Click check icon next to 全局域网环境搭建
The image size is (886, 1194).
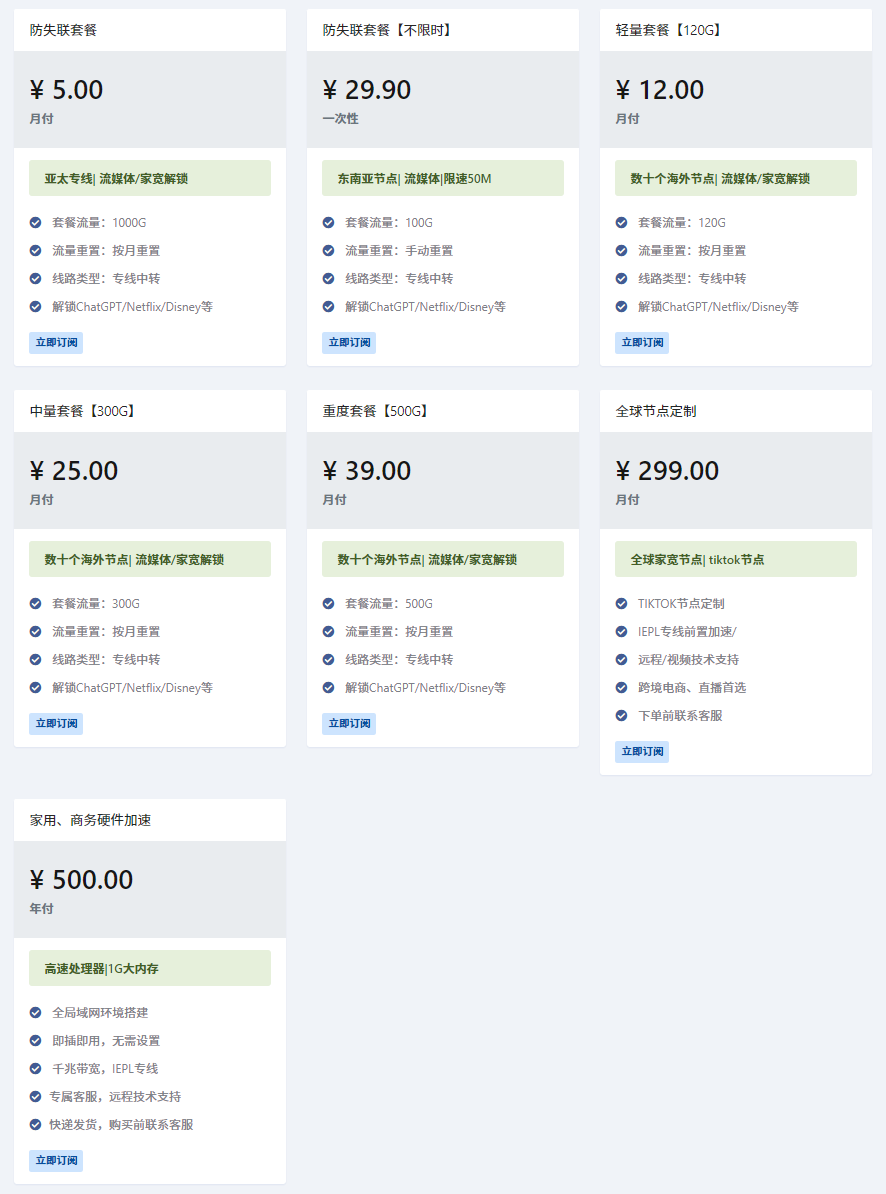35,1012
